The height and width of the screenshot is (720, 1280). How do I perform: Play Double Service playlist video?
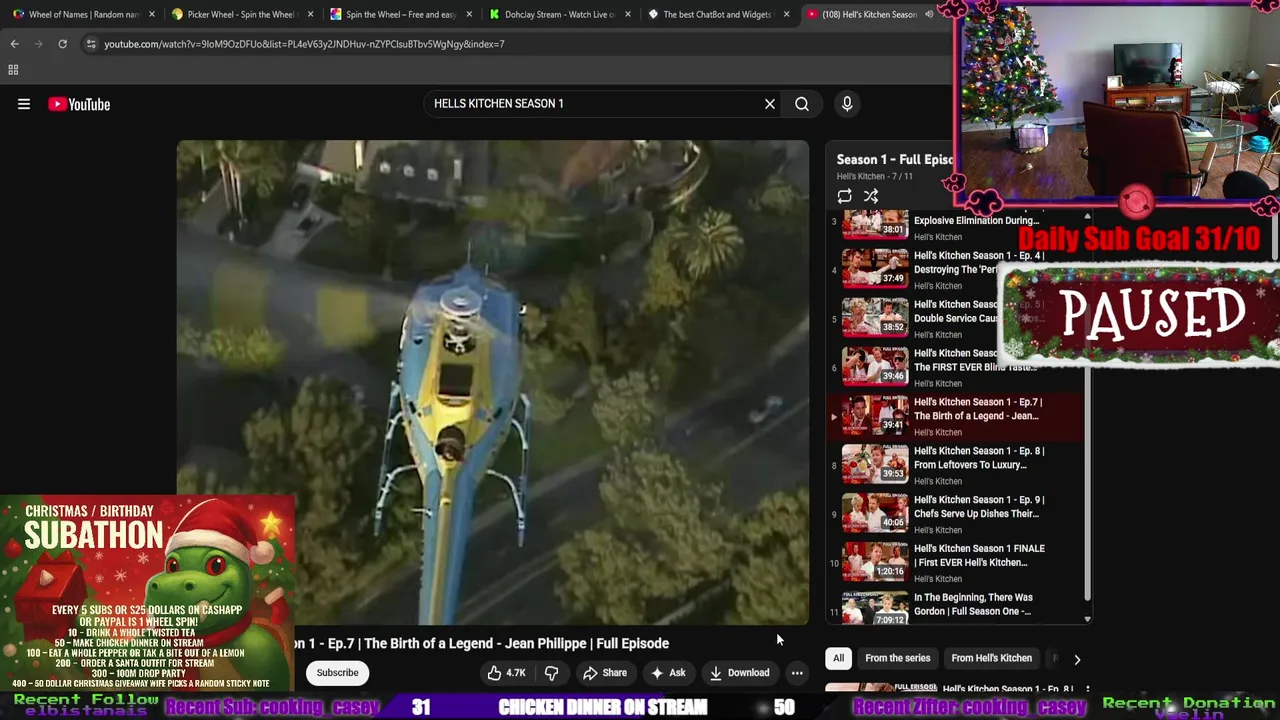[955, 318]
